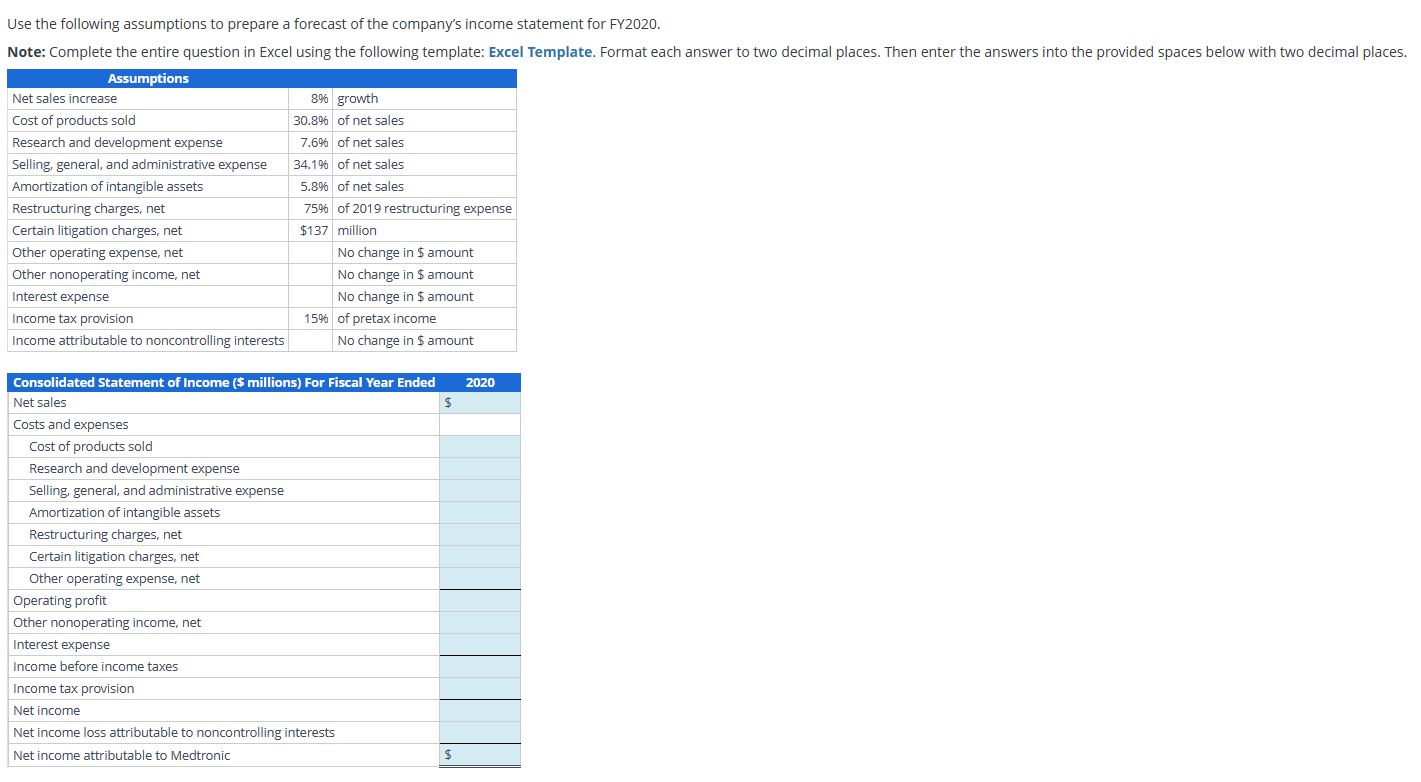Select the Selling, general, and administrative expense cell

click(480, 490)
